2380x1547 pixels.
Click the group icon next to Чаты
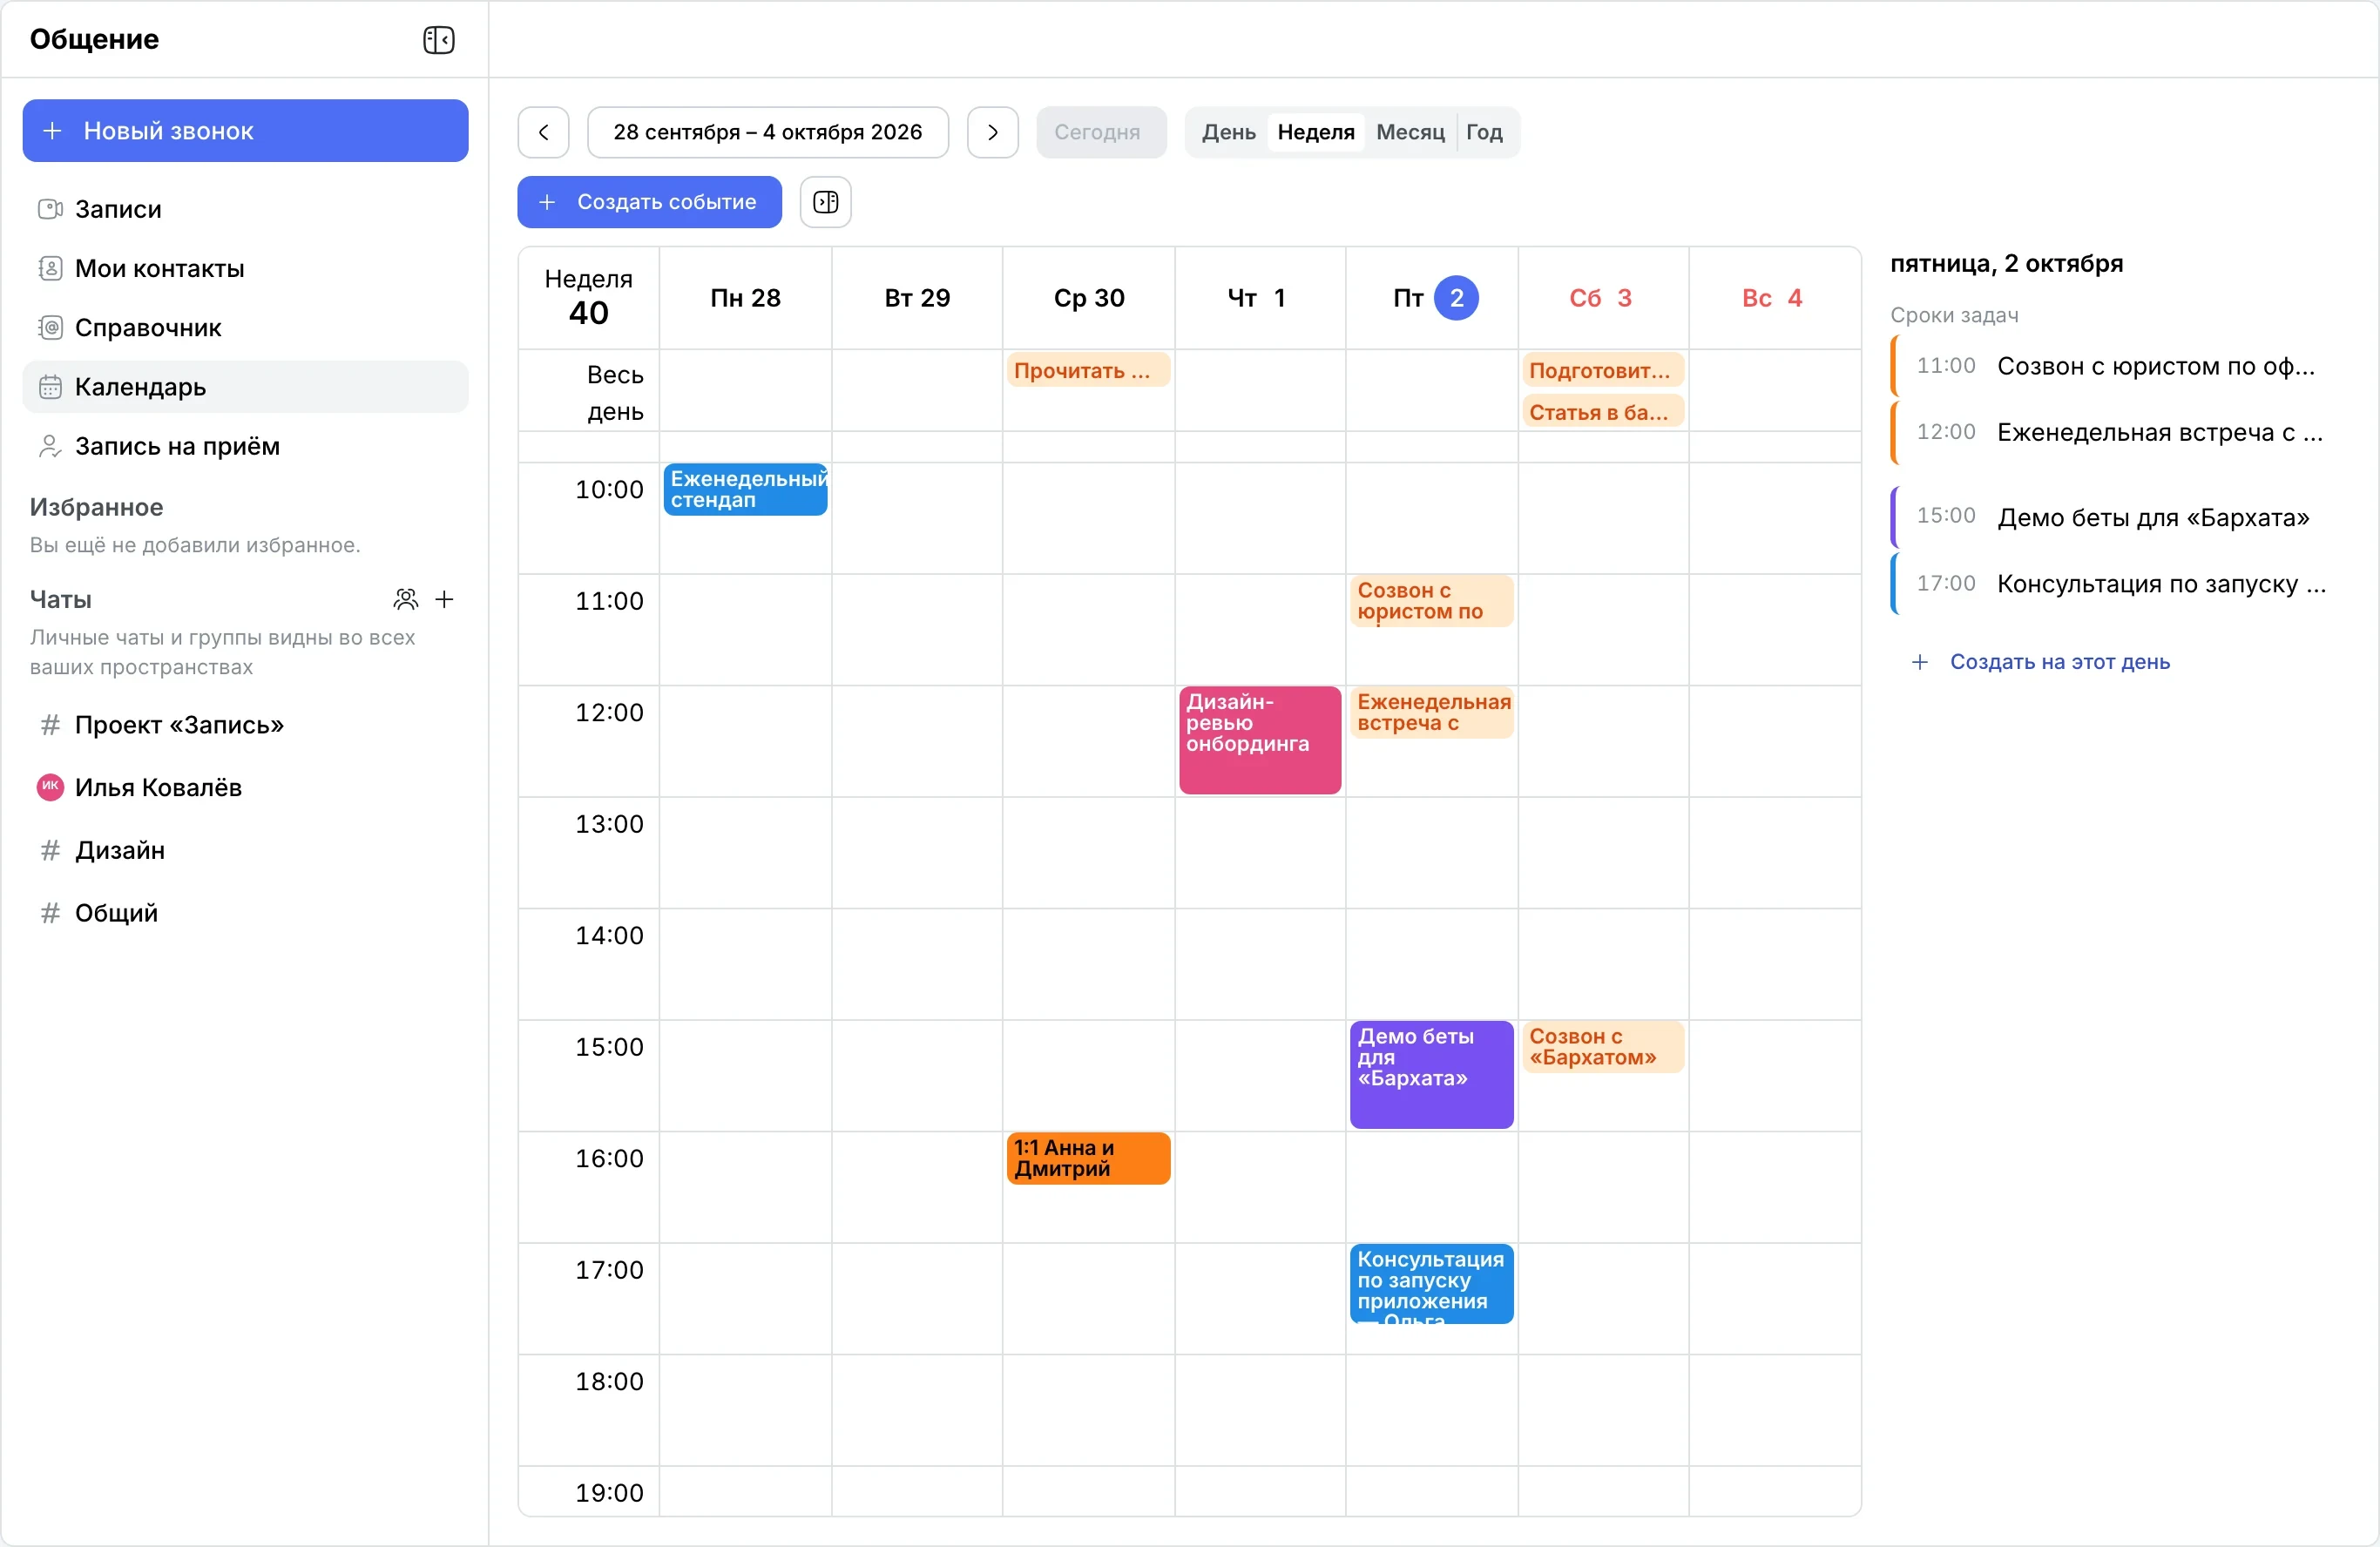tap(405, 599)
